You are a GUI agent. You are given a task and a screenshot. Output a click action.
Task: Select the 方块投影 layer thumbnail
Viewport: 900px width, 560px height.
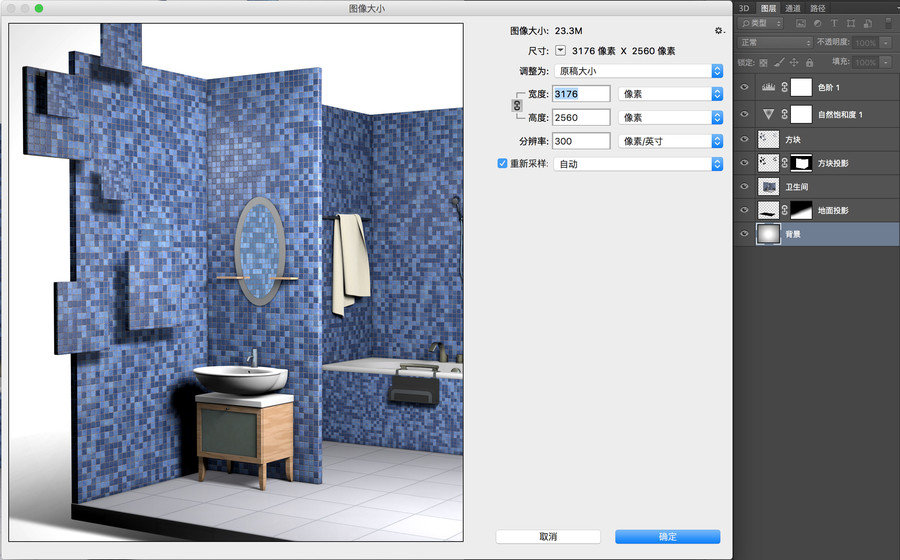(x=769, y=164)
